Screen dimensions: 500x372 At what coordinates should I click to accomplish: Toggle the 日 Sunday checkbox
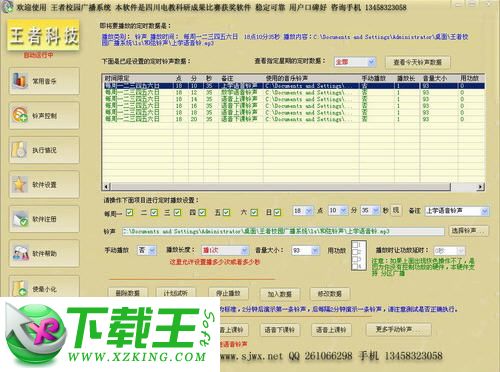point(277,213)
